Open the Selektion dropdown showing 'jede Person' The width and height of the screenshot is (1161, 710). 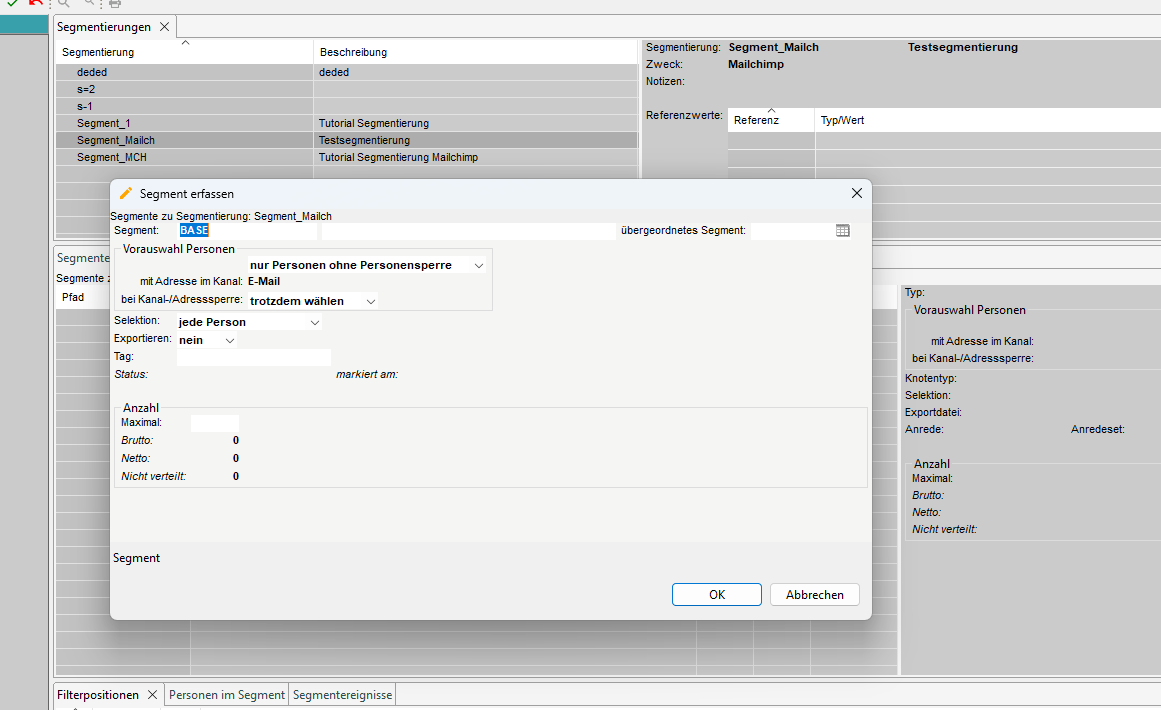tap(315, 323)
